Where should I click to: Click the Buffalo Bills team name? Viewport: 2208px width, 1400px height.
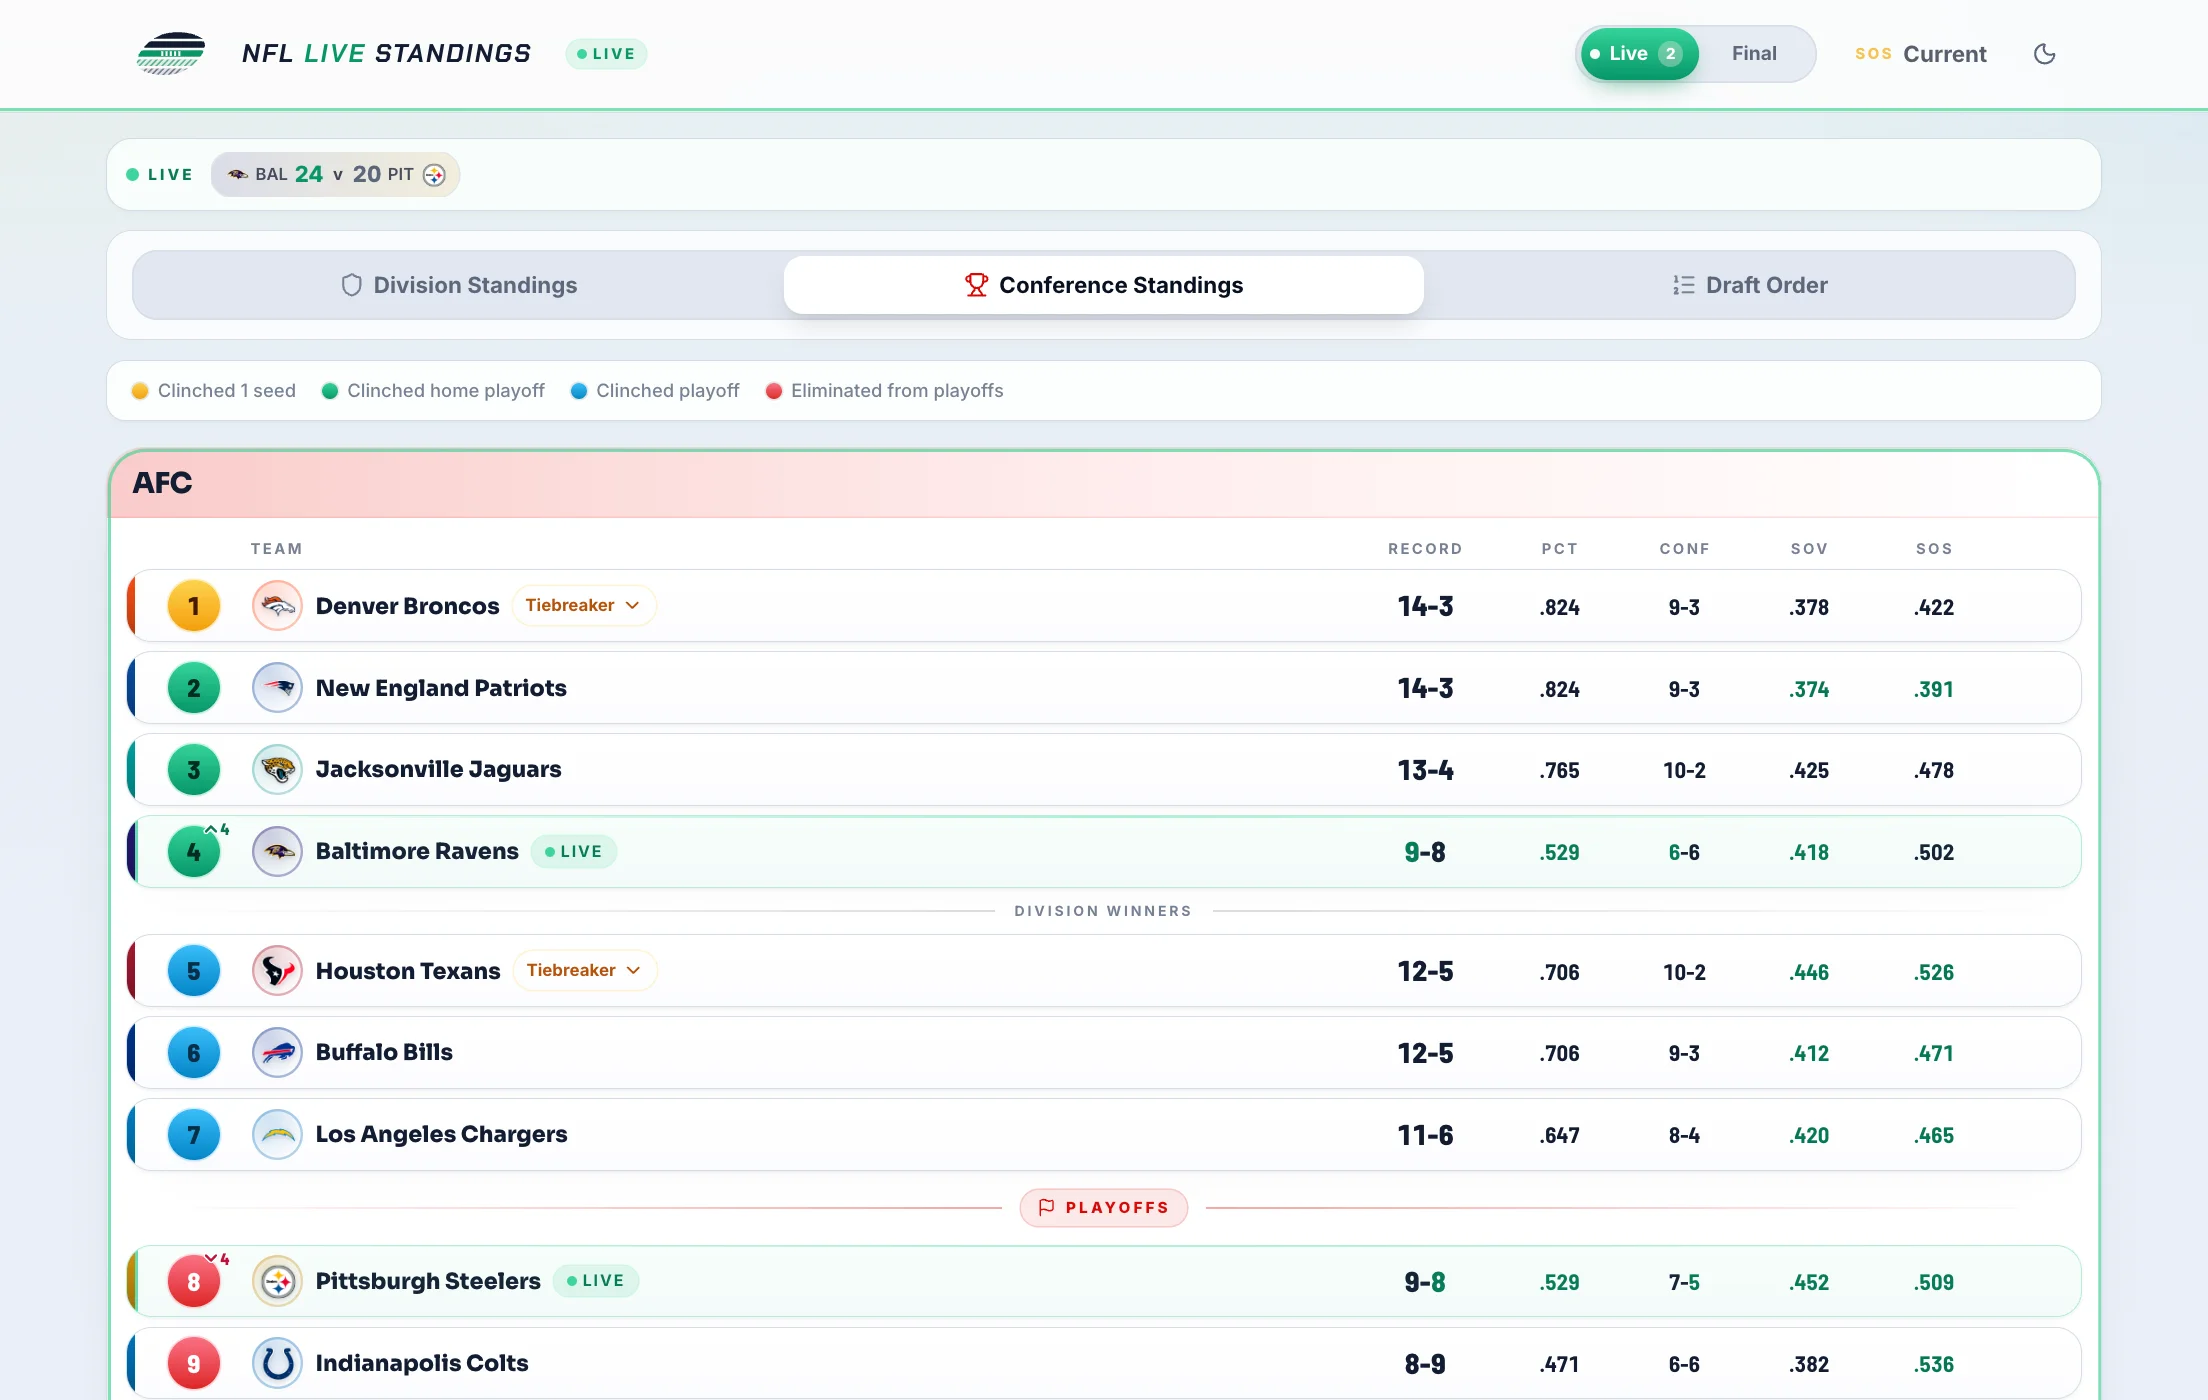(384, 1052)
